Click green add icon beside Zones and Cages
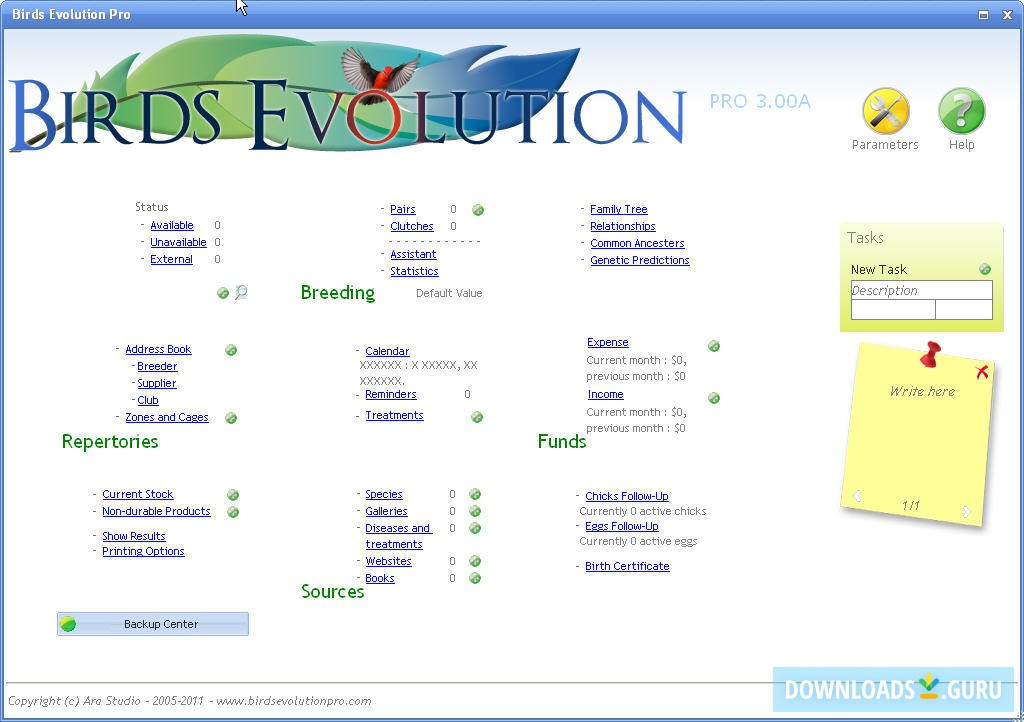The height and width of the screenshot is (722, 1024). (231, 418)
